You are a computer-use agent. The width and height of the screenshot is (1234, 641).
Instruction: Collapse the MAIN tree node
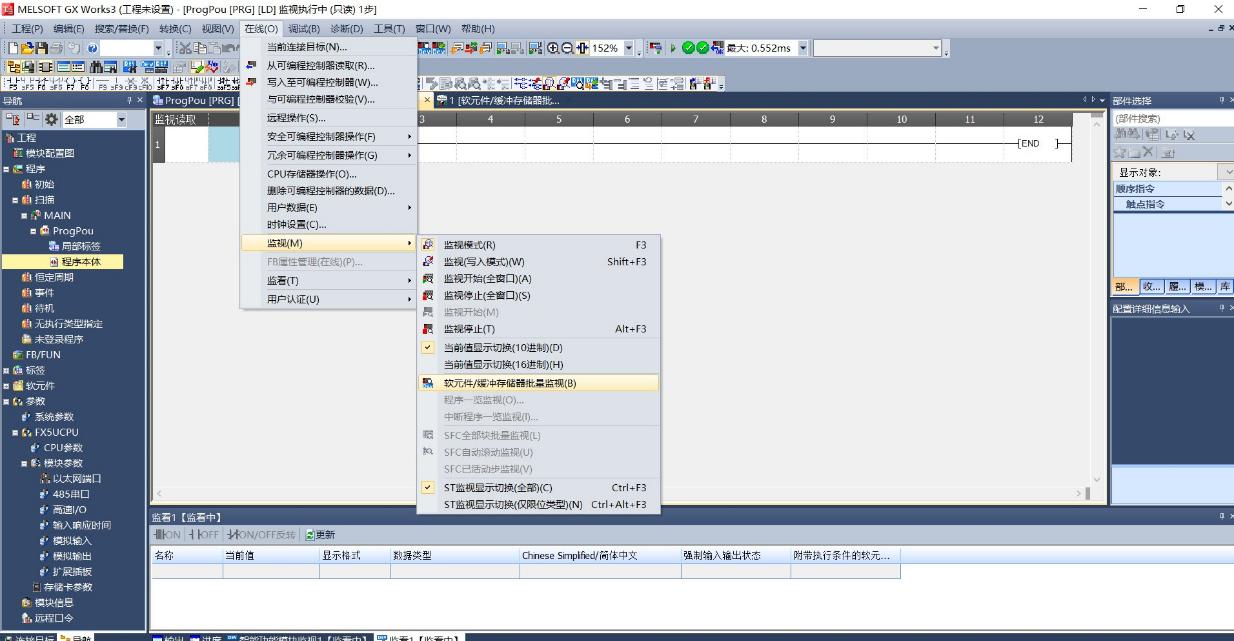click(x=24, y=215)
